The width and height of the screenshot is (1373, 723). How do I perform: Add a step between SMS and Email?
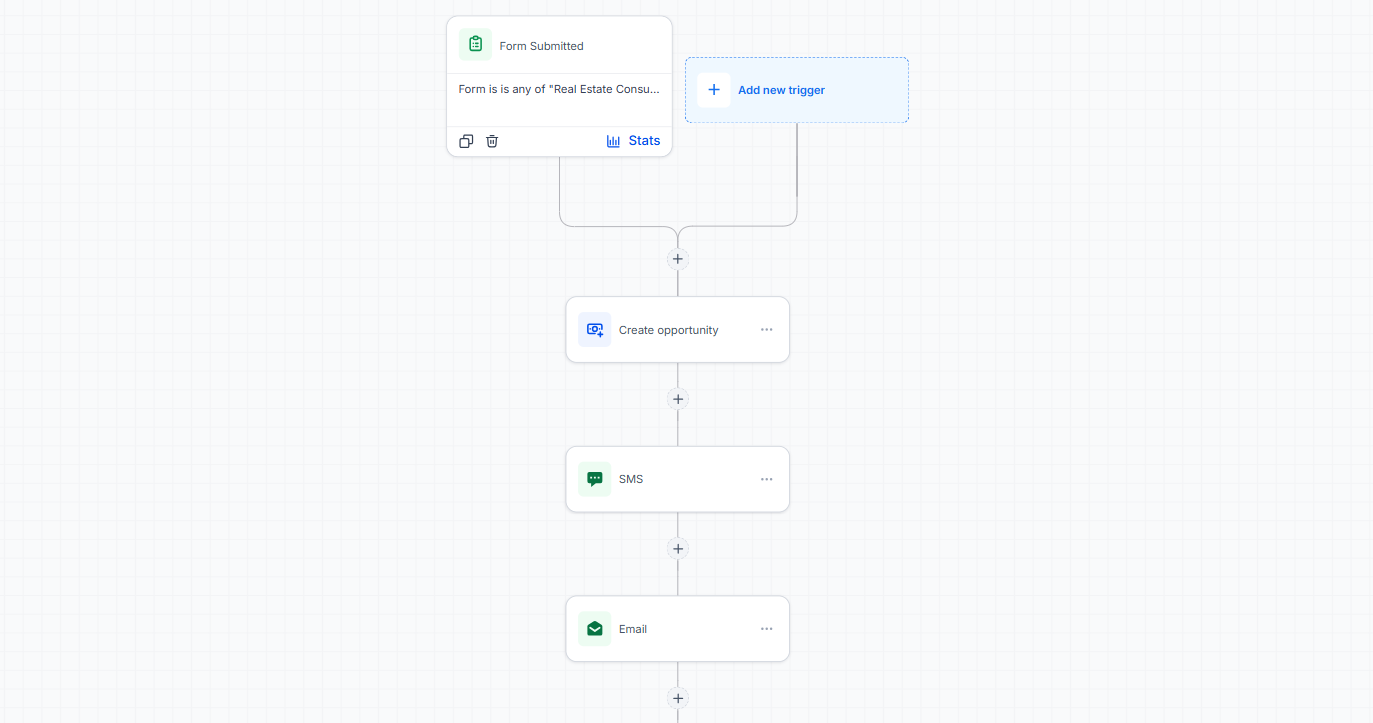678,549
